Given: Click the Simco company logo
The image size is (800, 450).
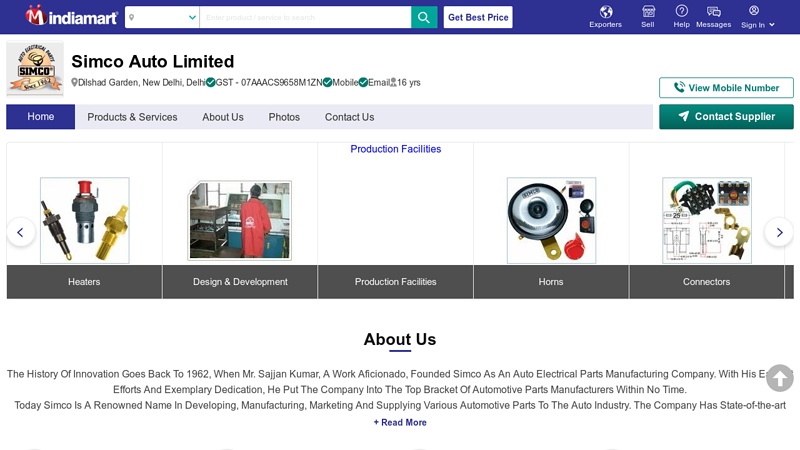Looking at the screenshot, I should 35,68.
